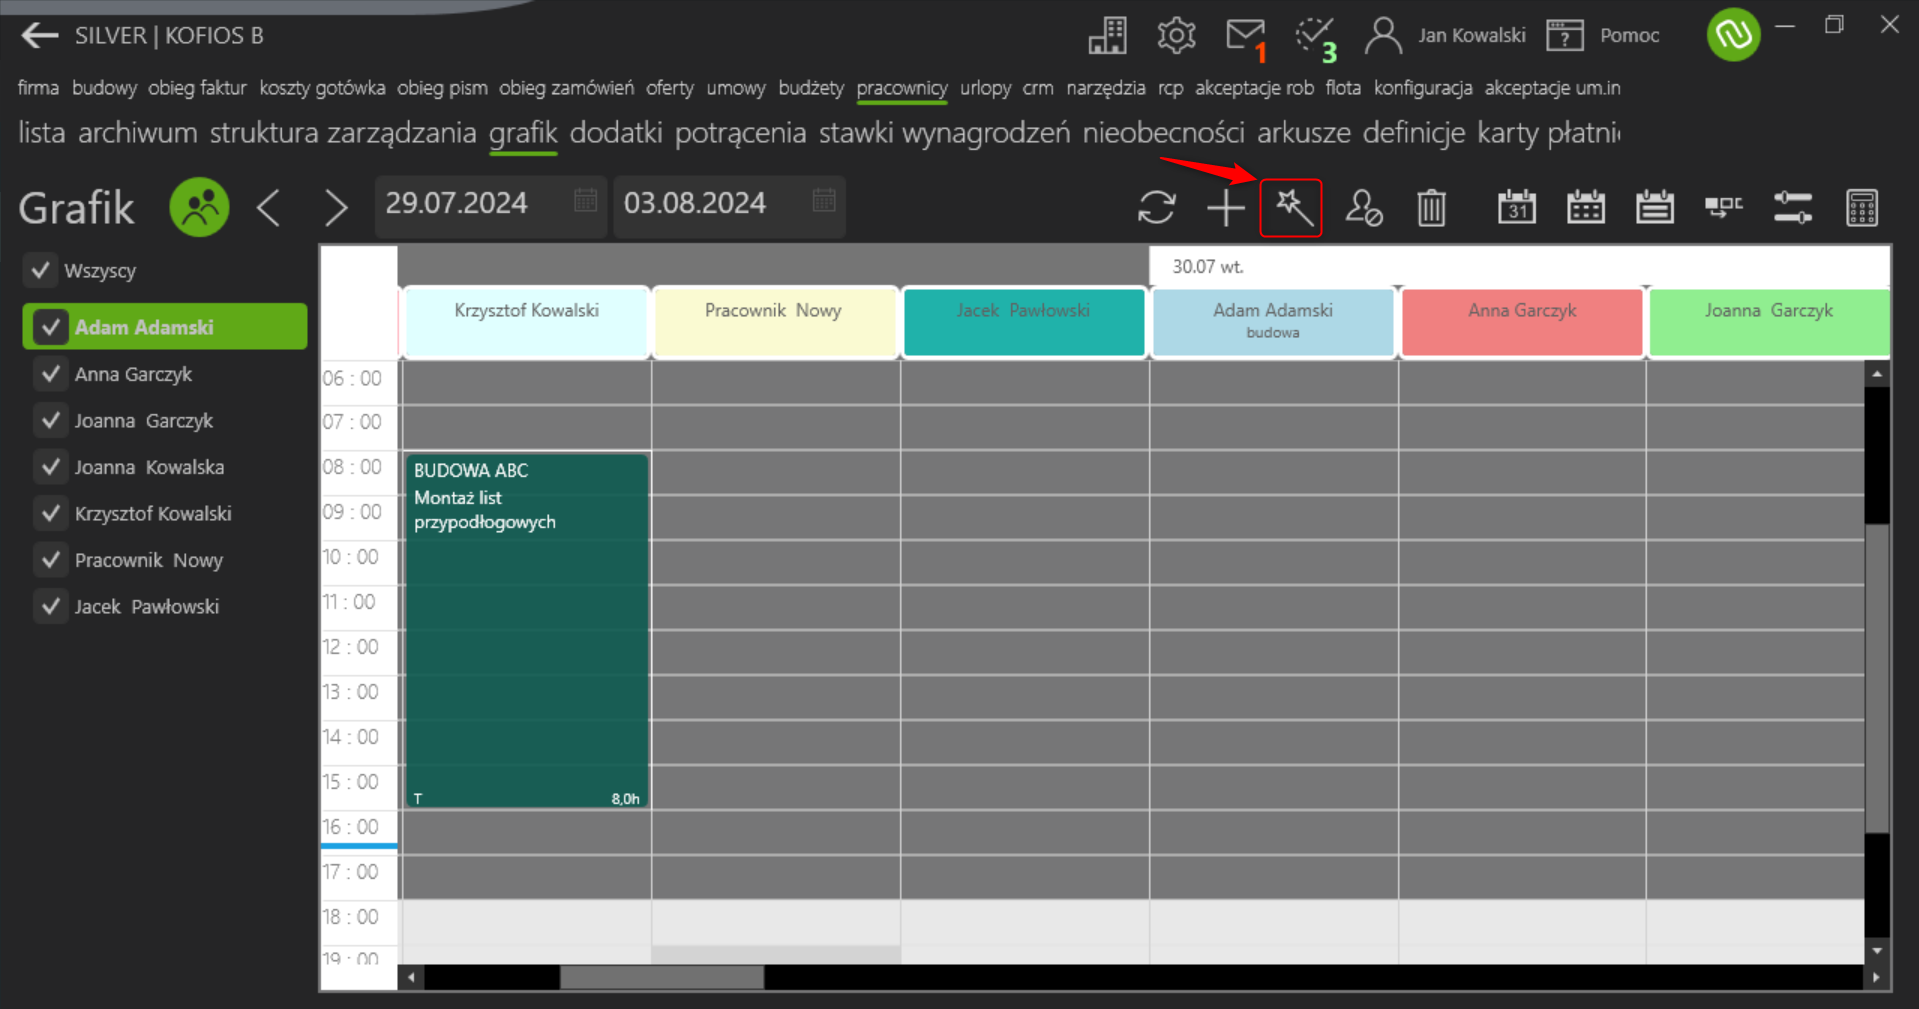
Task: Switch to the potrącenia tab
Action: point(740,132)
